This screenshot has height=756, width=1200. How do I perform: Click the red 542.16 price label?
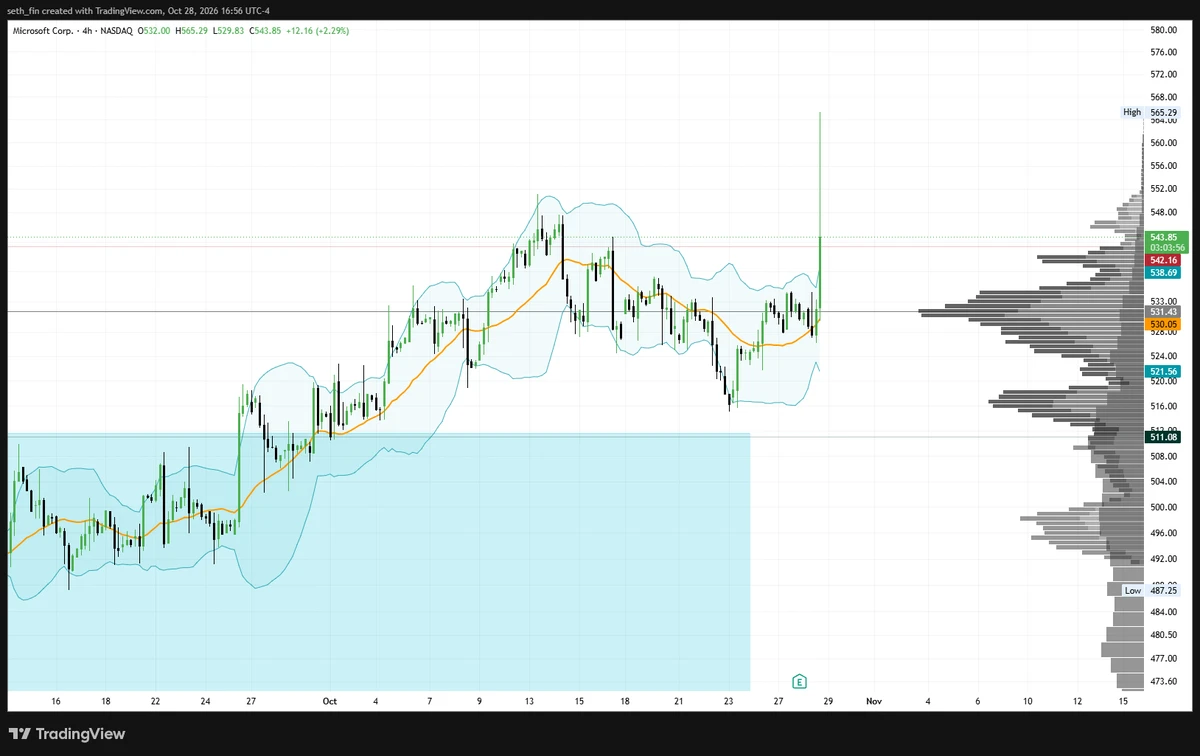pyautogui.click(x=1163, y=260)
